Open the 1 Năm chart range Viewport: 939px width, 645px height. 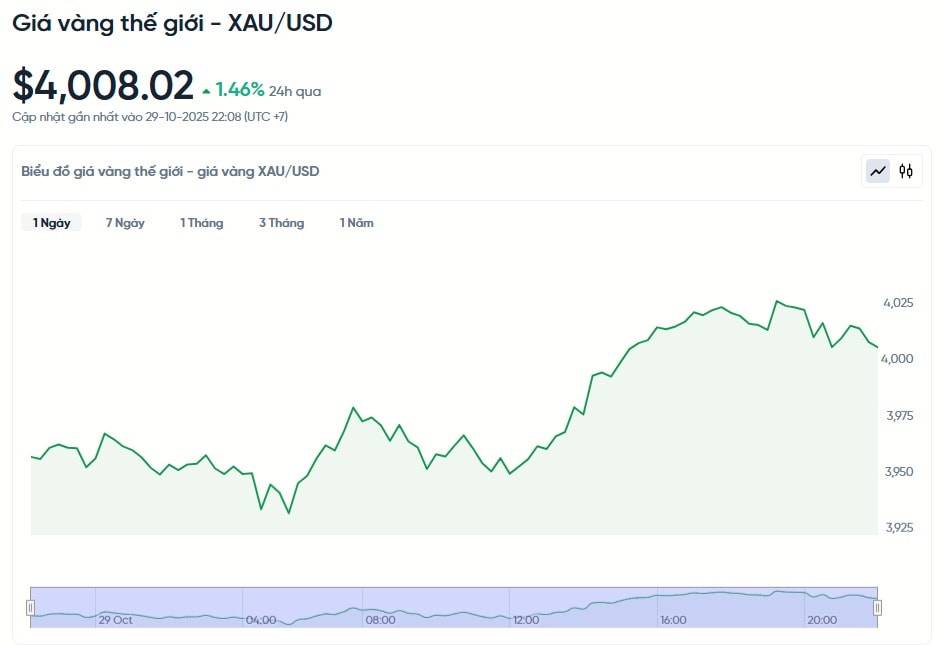(356, 223)
